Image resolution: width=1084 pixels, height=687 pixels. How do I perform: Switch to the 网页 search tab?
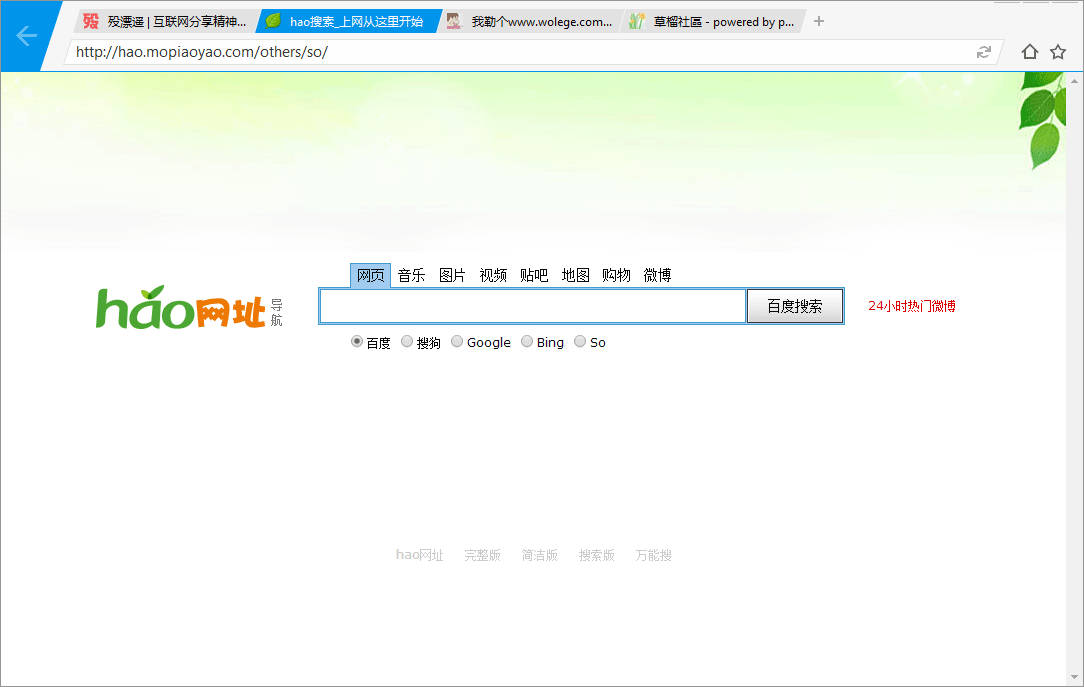[x=371, y=275]
